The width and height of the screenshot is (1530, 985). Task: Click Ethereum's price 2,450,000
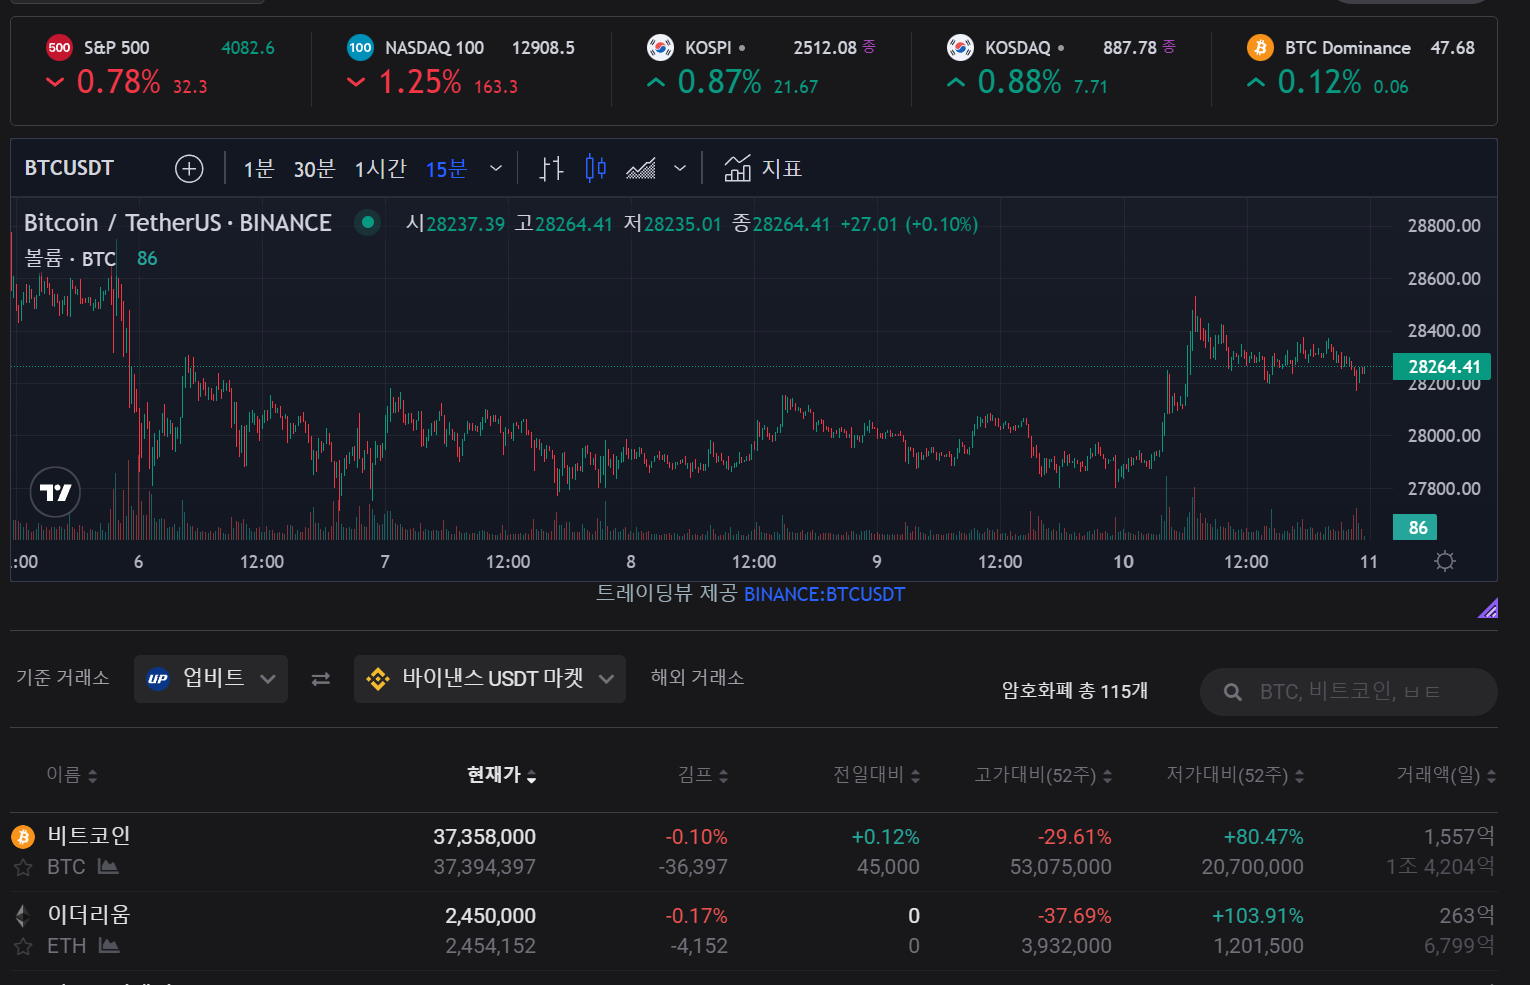coord(491,916)
